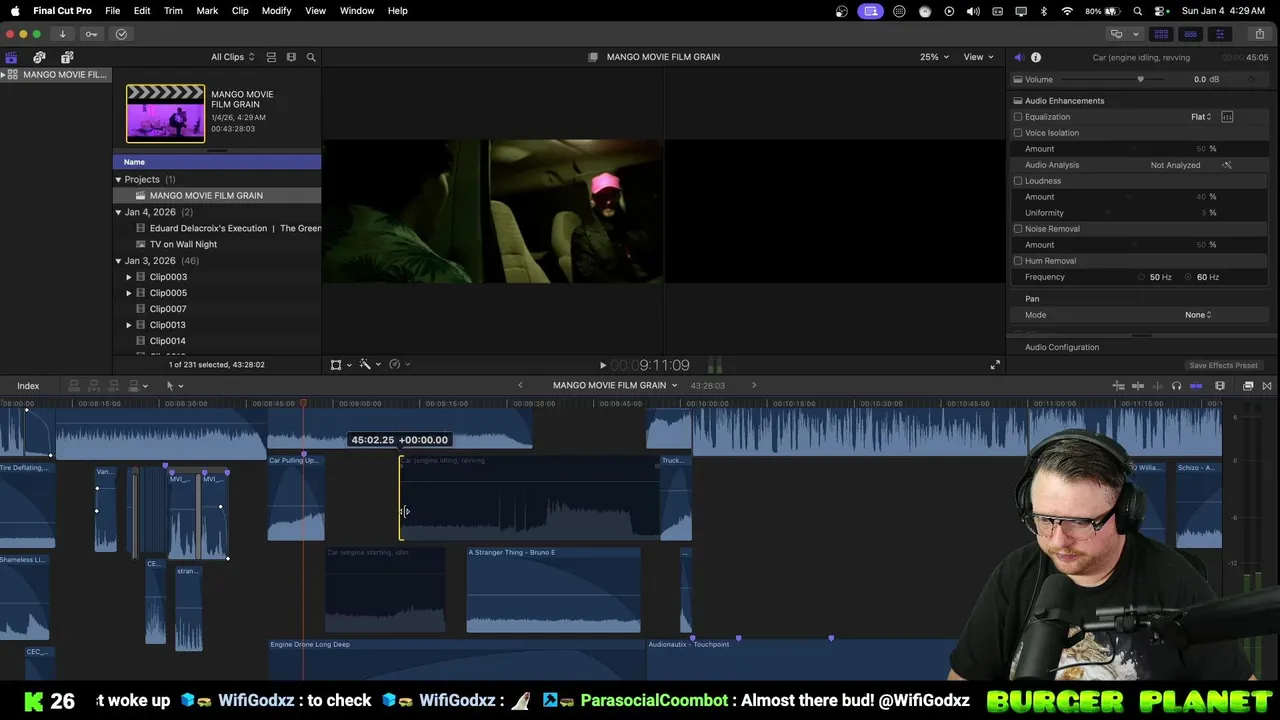Viewport: 1280px width, 720px height.
Task: Open the Final Cut Pro app menu
Action: (x=62, y=11)
